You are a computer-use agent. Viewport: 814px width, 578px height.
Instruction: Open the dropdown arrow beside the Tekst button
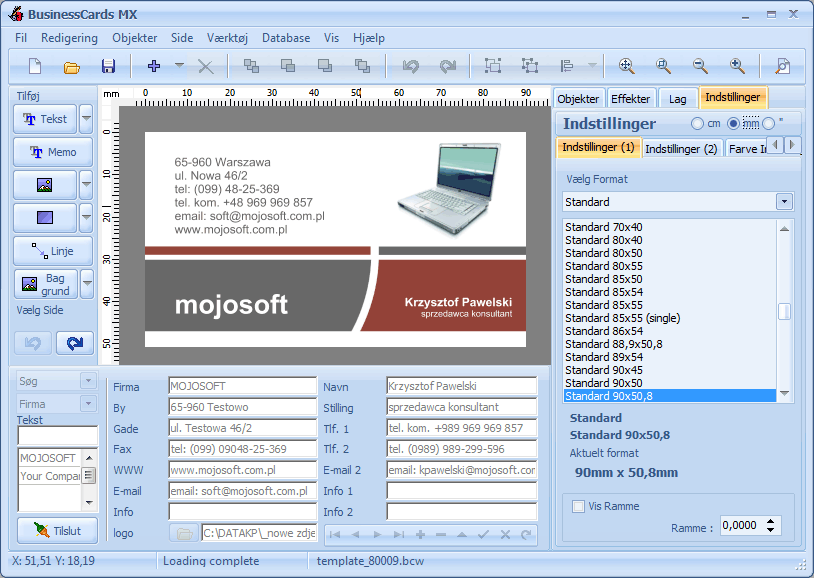click(86, 119)
